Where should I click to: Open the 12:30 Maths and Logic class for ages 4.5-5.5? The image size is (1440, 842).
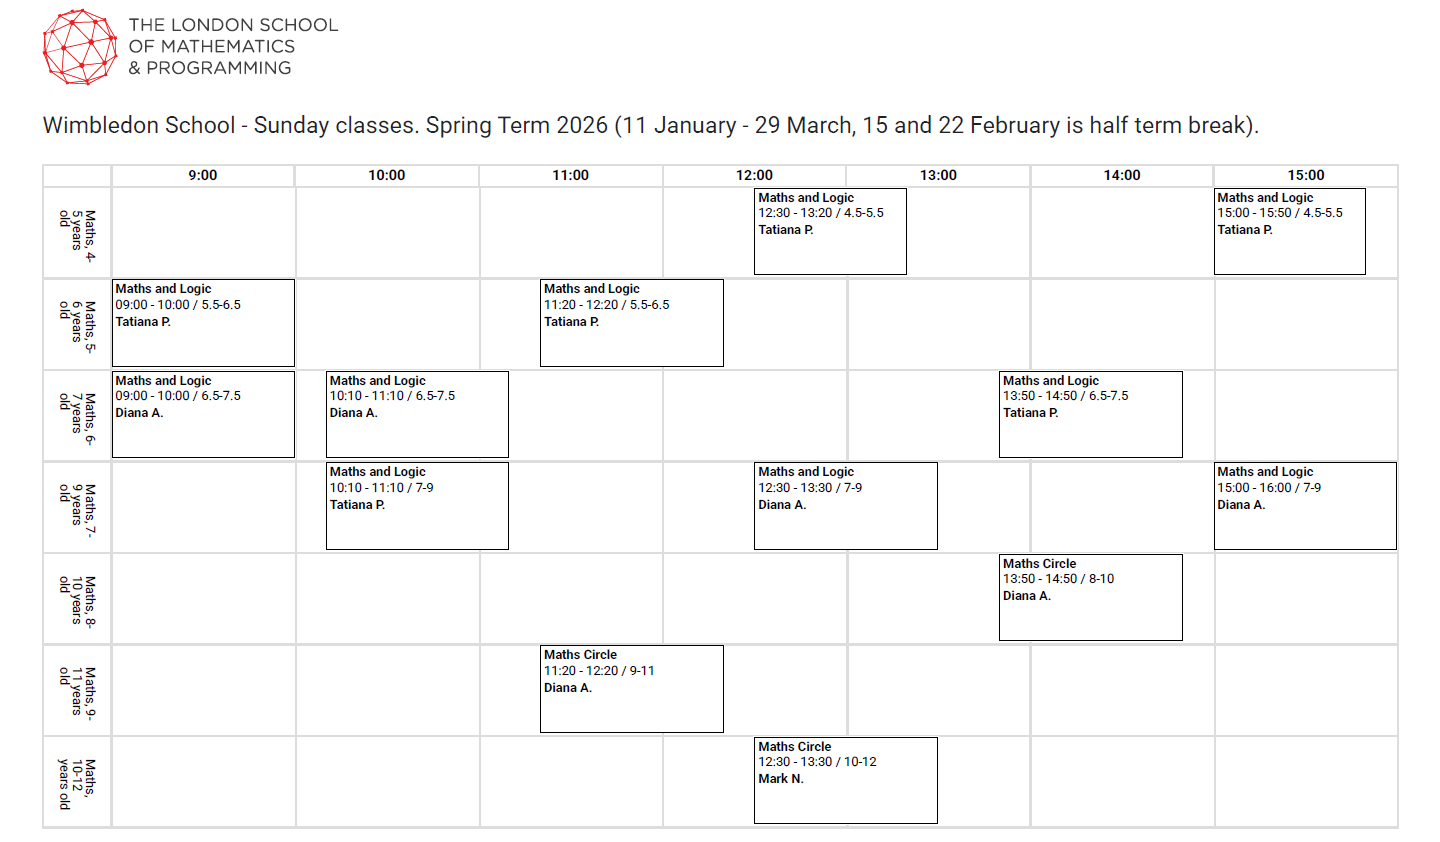coord(829,231)
